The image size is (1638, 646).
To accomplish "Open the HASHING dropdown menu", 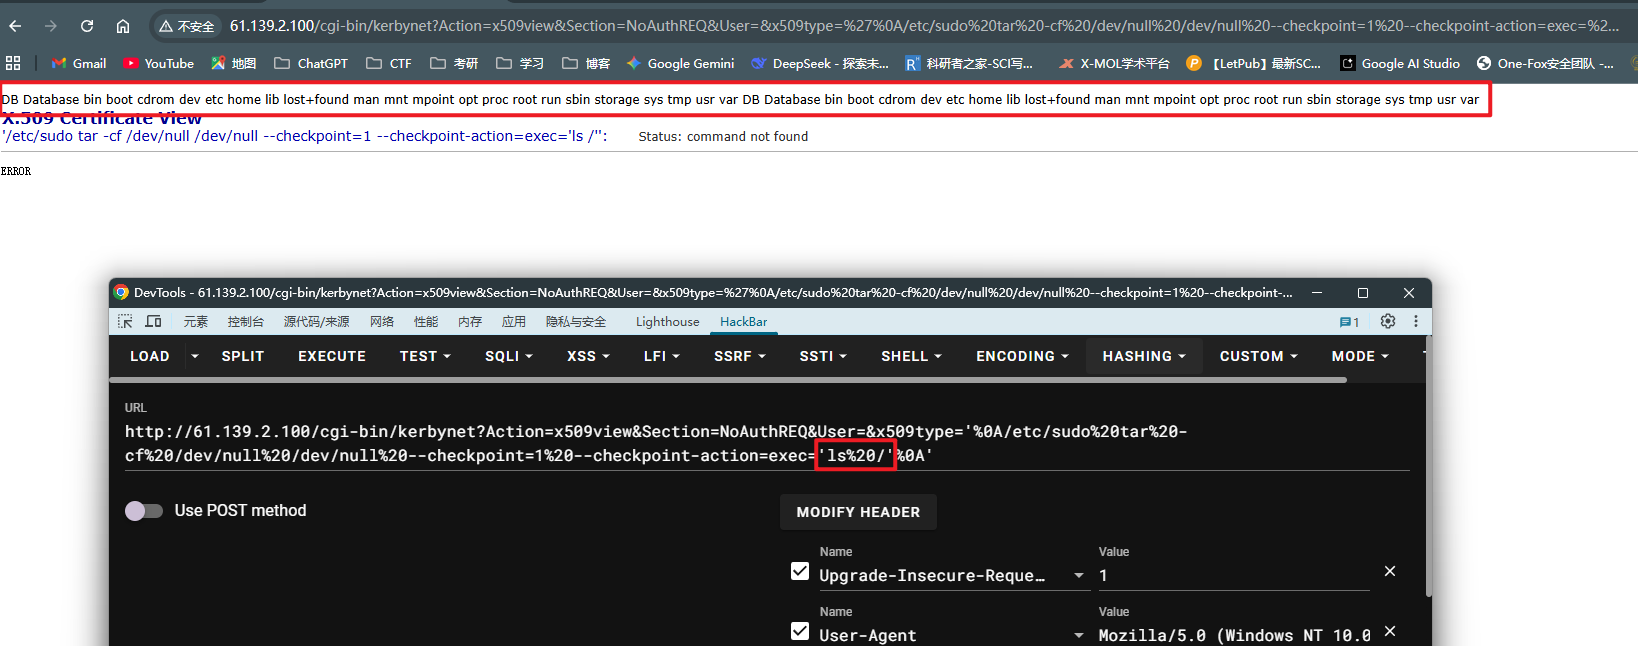I will (1144, 356).
